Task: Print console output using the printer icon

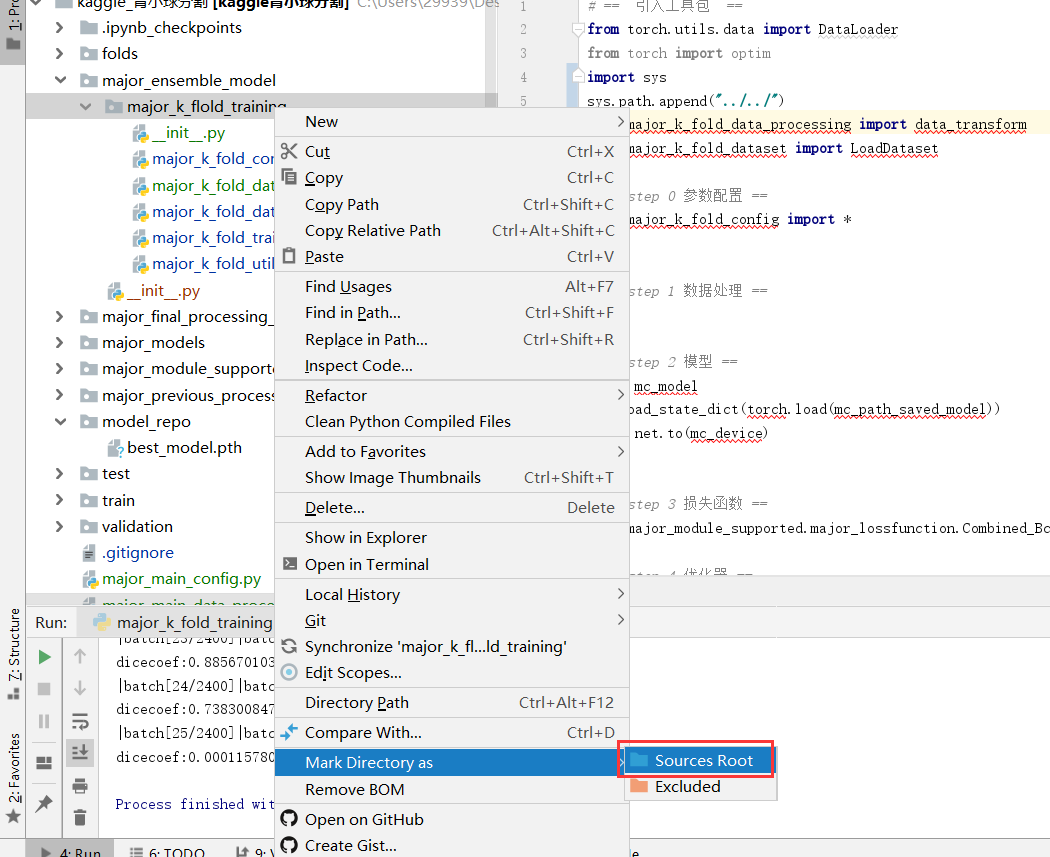Action: 80,786
